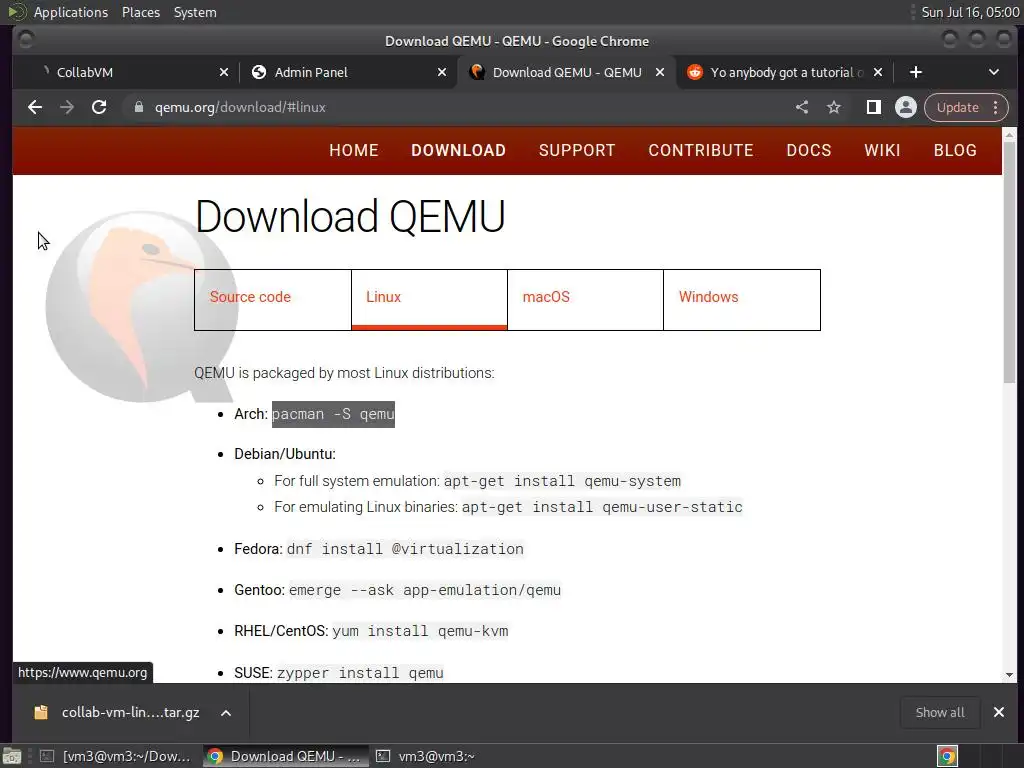Select the Download QEMU tab
Viewport: 1024px width, 768px height.
[x=567, y=72]
